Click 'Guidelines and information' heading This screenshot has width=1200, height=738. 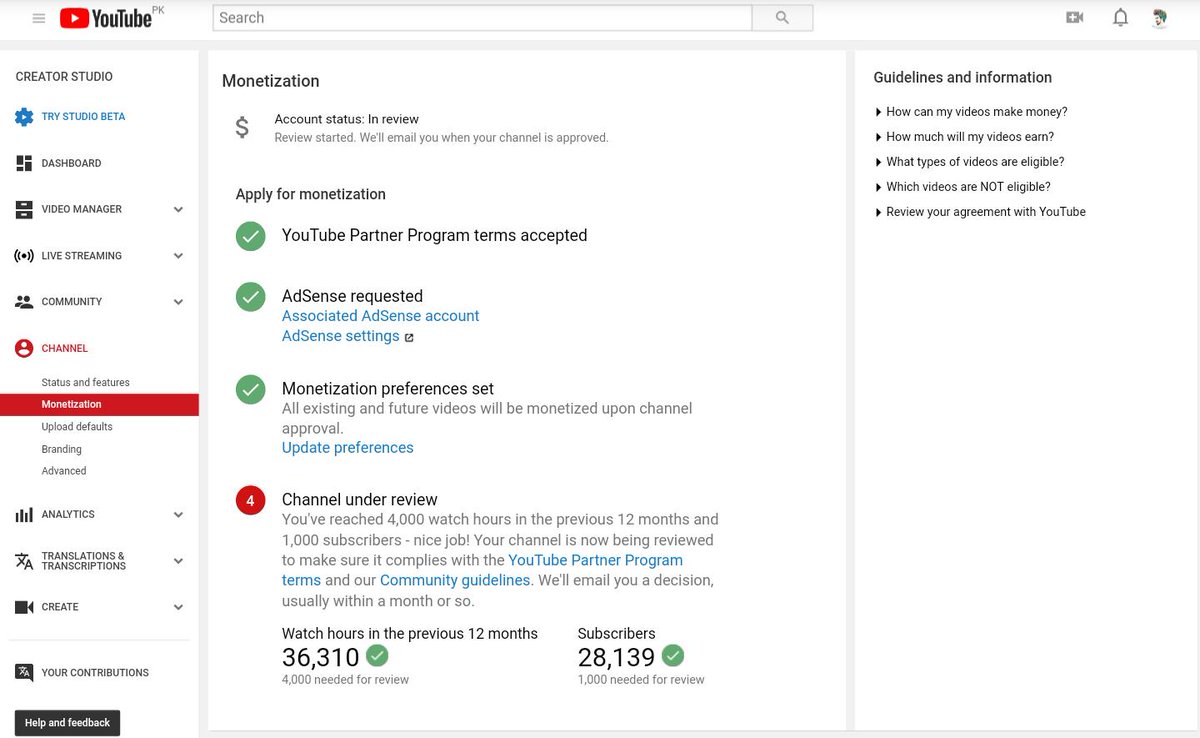click(962, 78)
